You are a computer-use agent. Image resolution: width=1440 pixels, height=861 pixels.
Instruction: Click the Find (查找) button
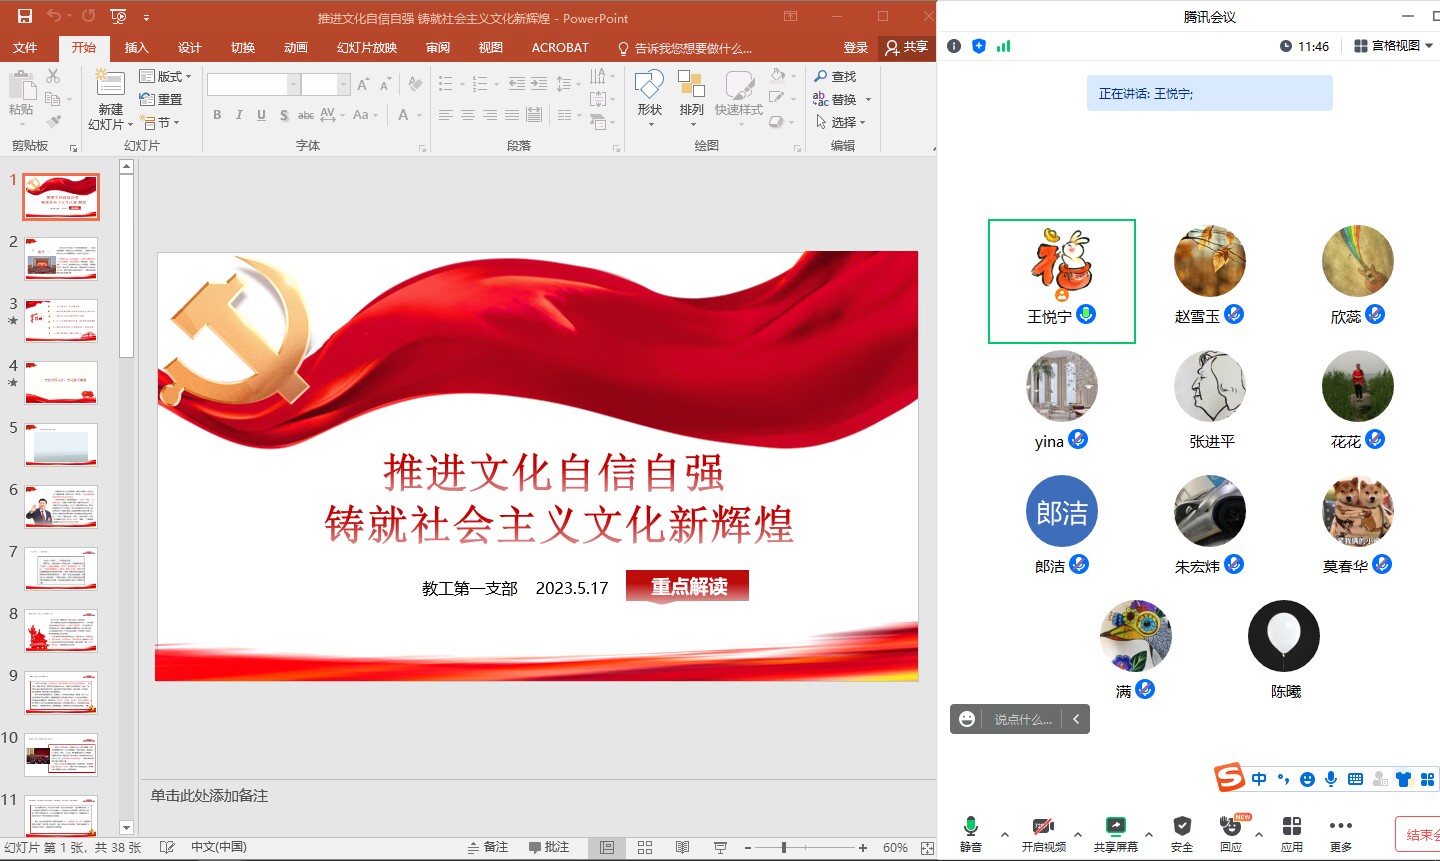click(836, 76)
